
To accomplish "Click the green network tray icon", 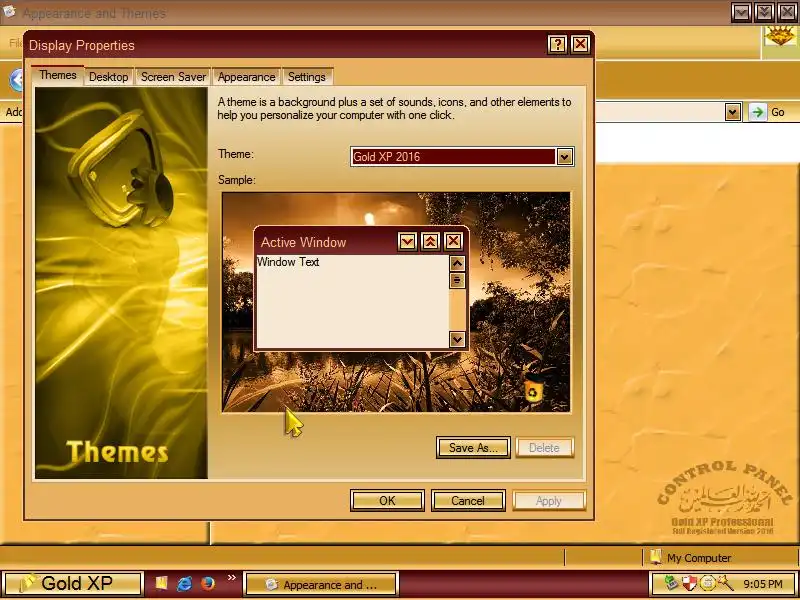I will coord(671,583).
